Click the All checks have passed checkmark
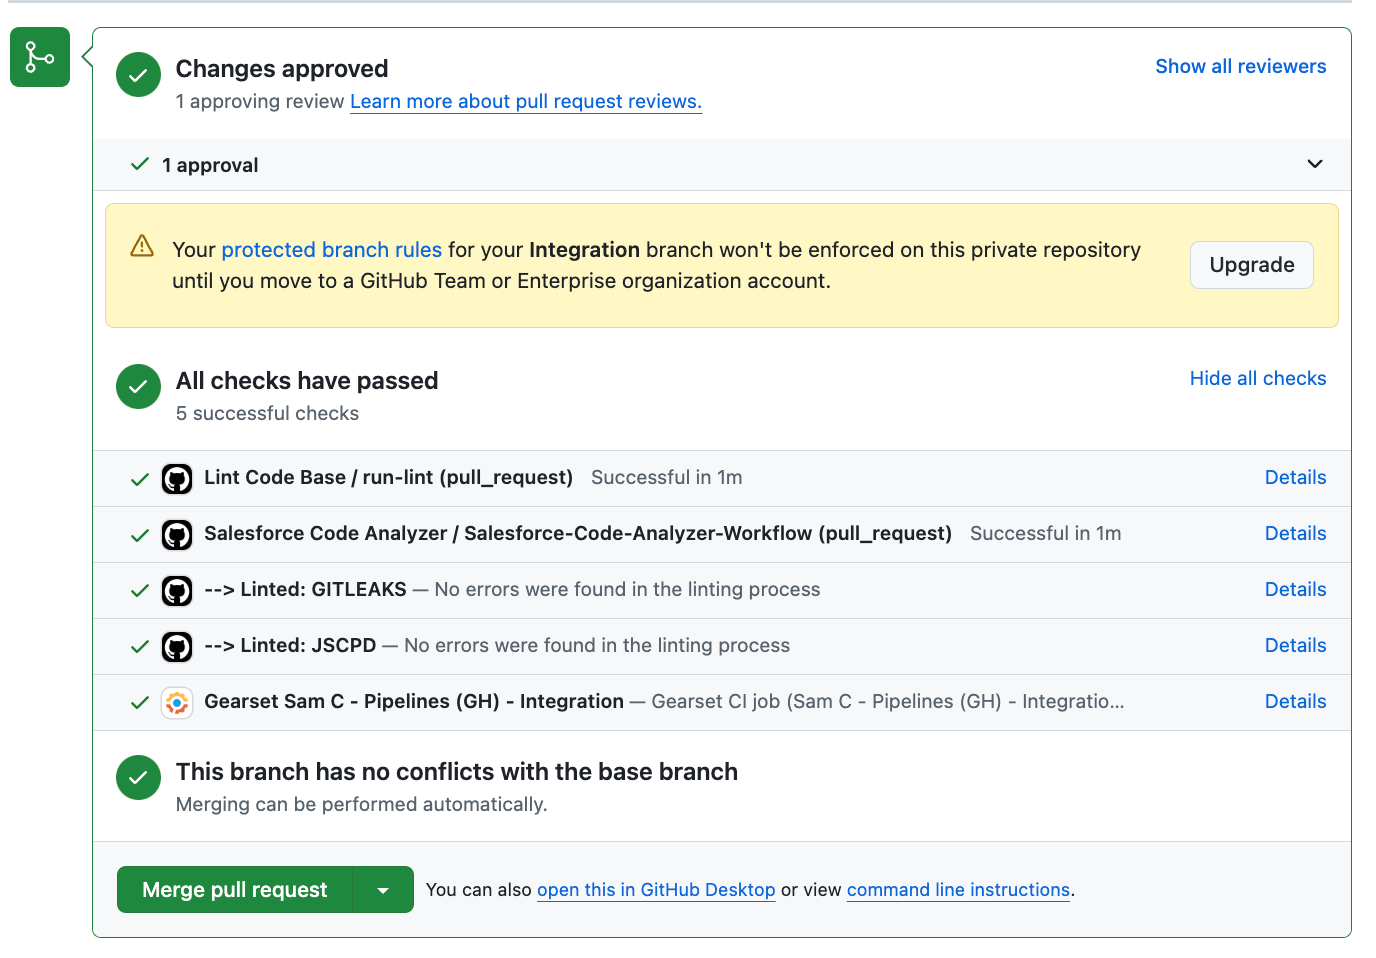The image size is (1376, 958). pyautogui.click(x=138, y=387)
